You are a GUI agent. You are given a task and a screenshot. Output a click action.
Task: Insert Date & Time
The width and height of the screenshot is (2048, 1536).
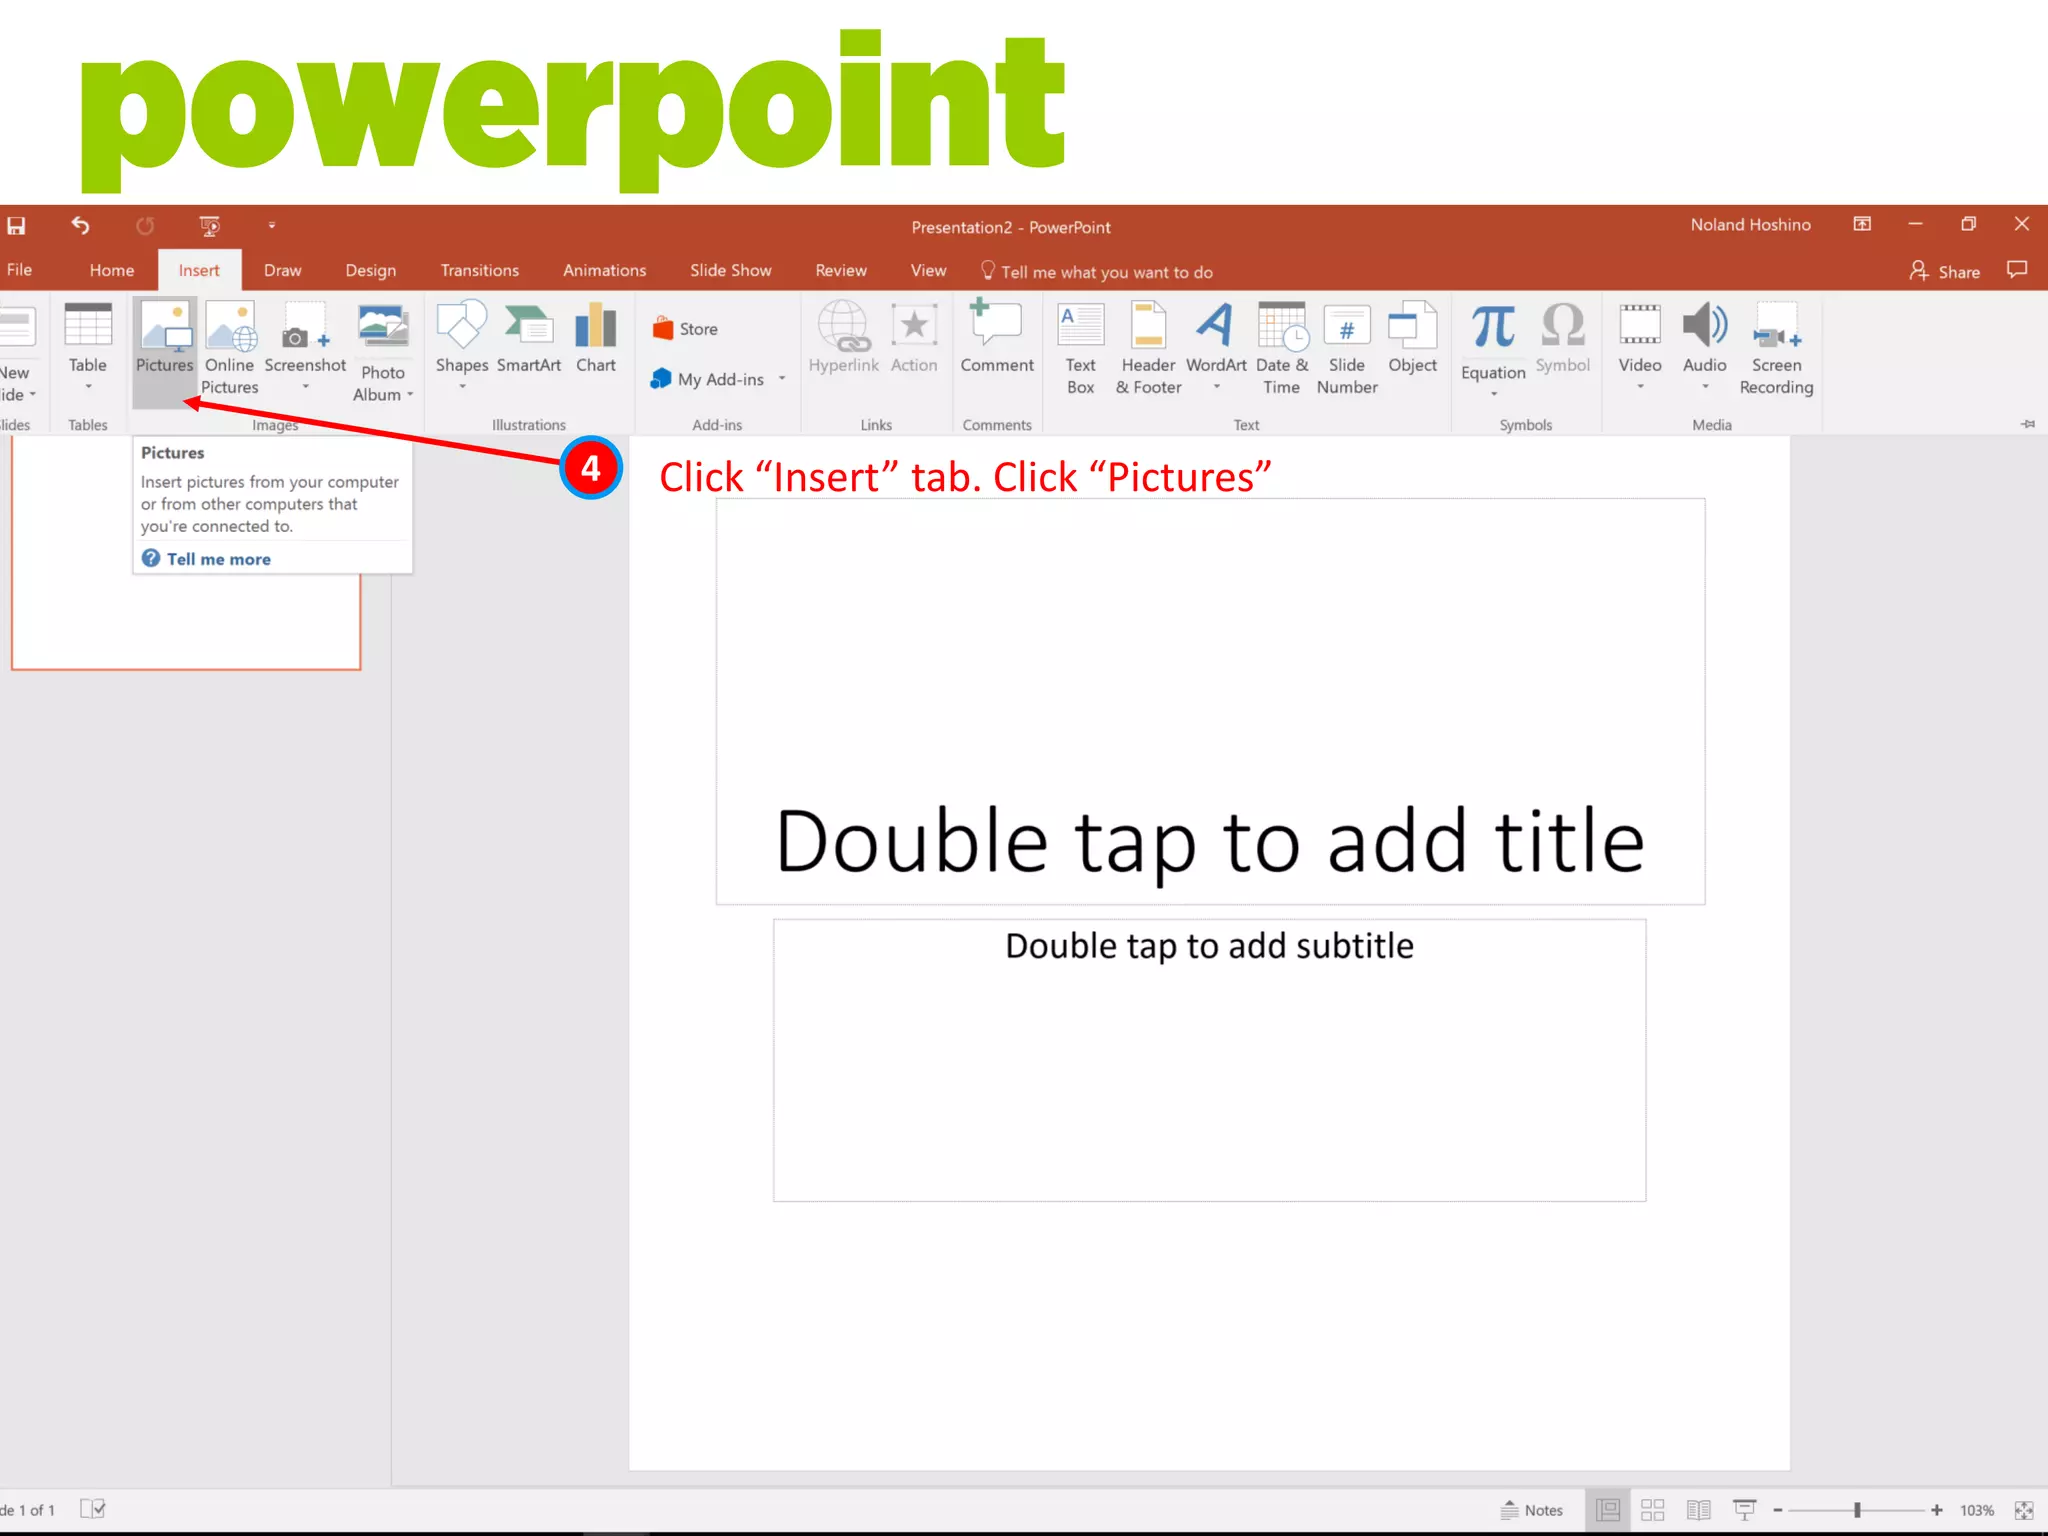point(1282,350)
